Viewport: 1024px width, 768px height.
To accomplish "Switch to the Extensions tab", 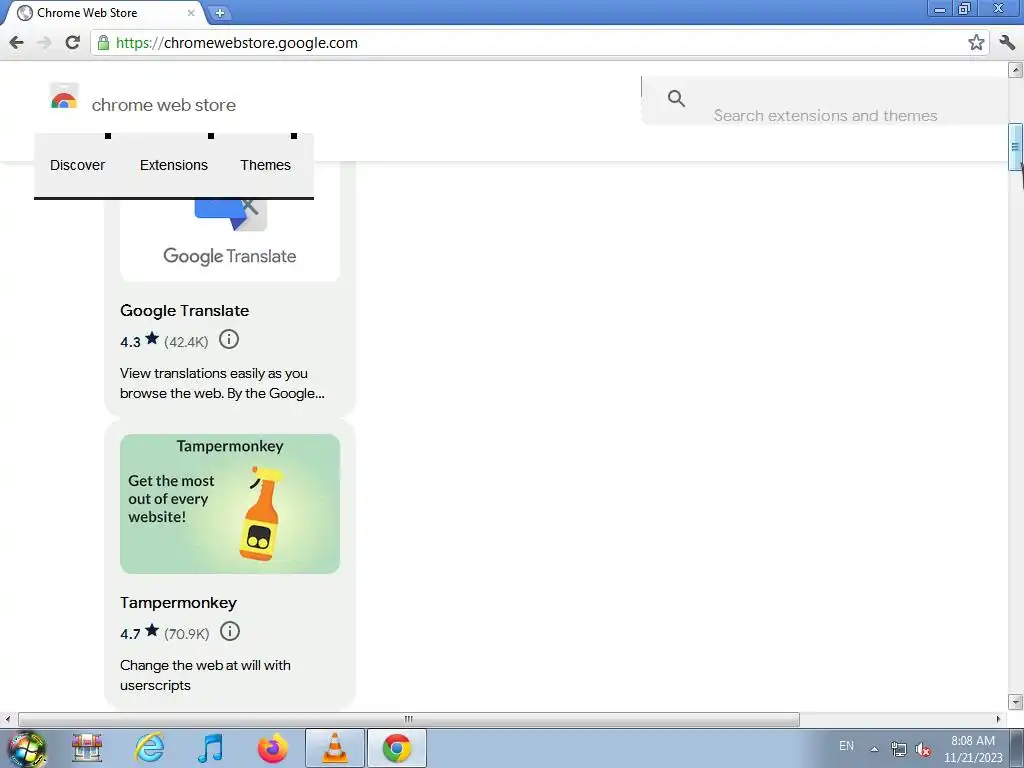I will (174, 165).
